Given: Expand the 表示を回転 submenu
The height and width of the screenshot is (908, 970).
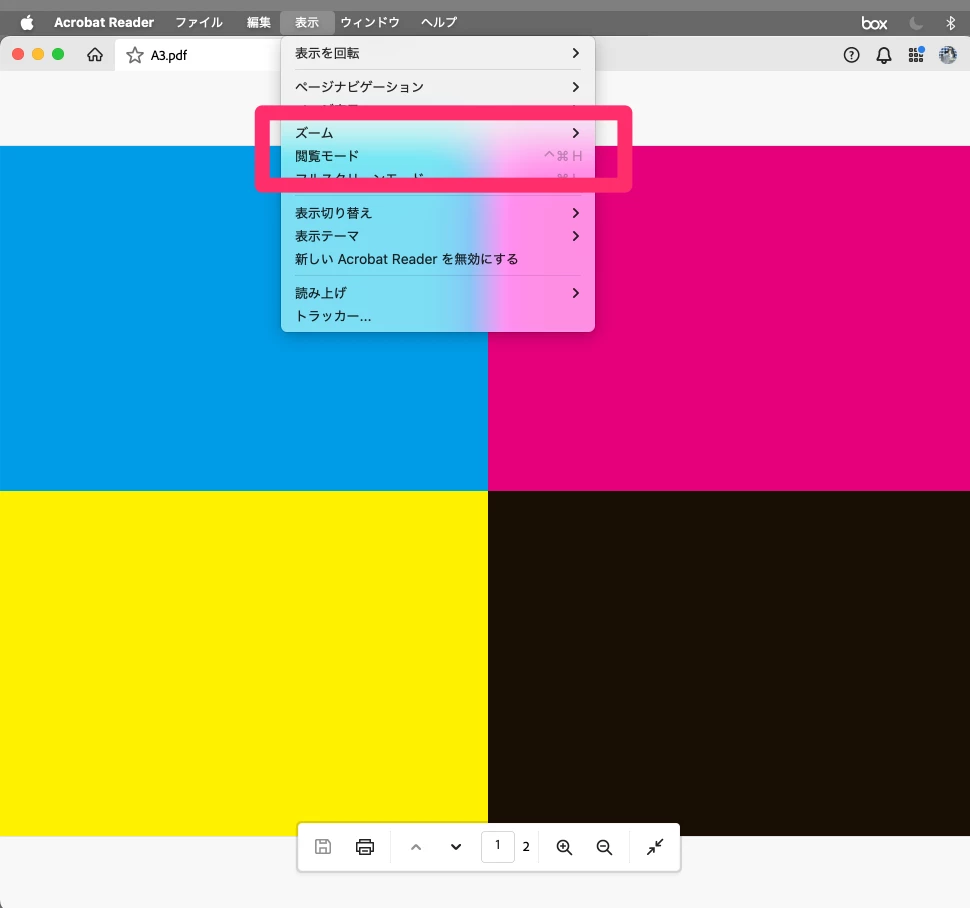Looking at the screenshot, I should click(x=437, y=53).
